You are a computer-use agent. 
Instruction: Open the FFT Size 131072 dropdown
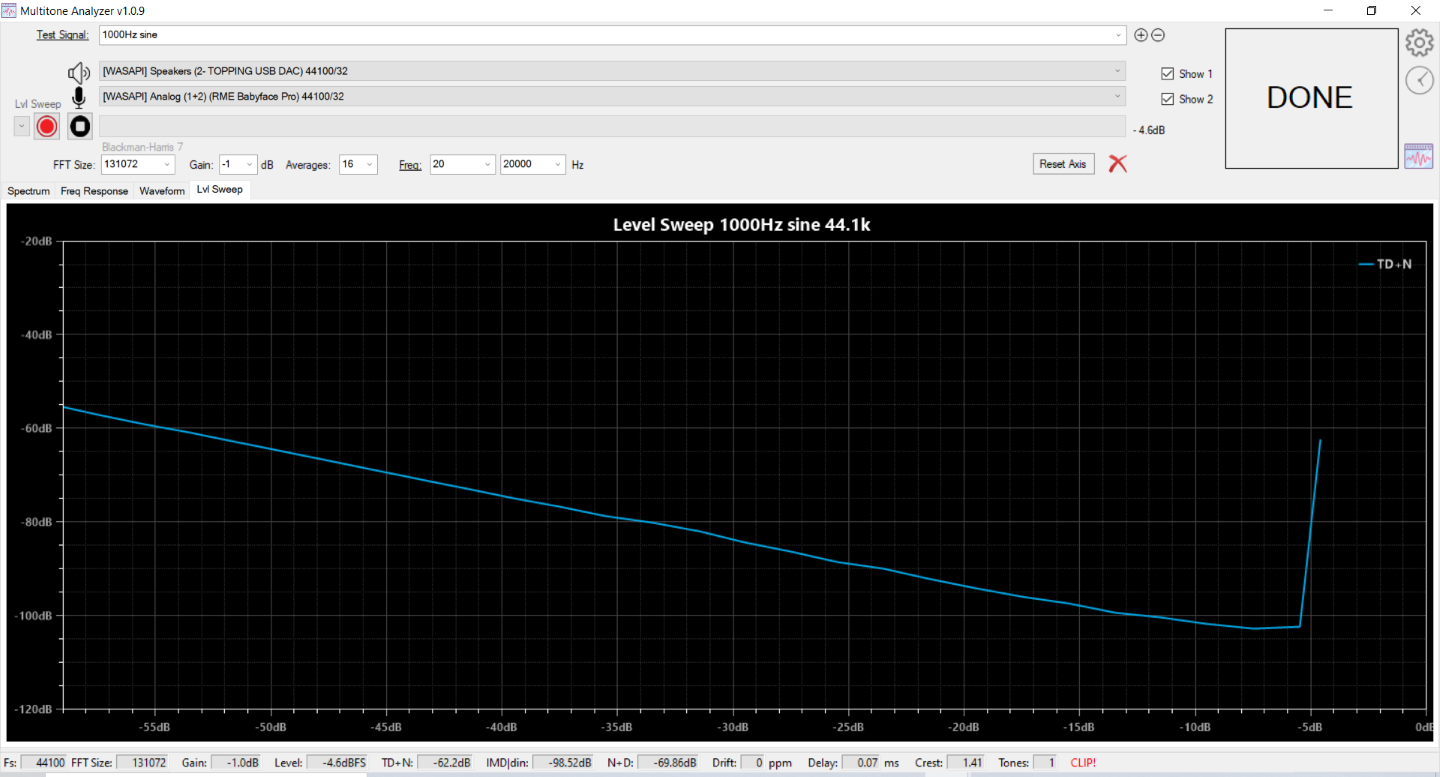(x=166, y=164)
